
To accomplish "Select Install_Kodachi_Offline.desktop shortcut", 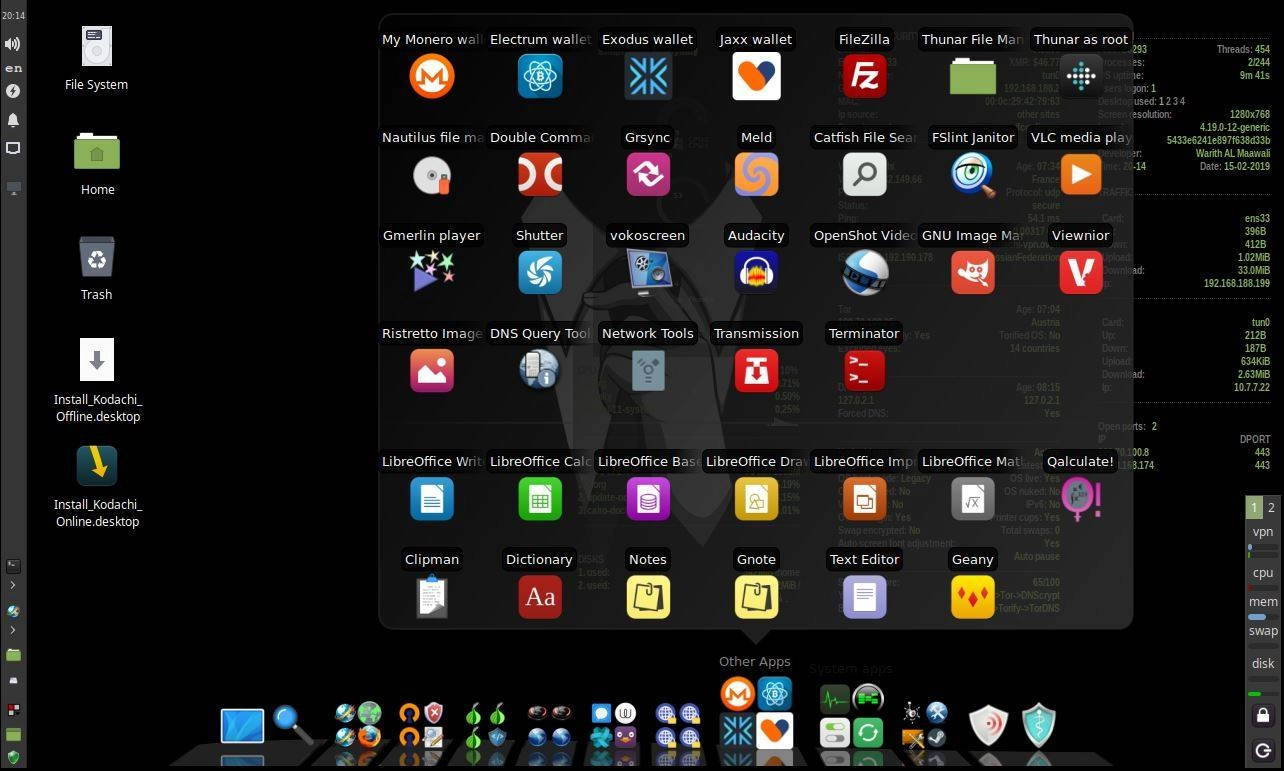I will (x=97, y=360).
